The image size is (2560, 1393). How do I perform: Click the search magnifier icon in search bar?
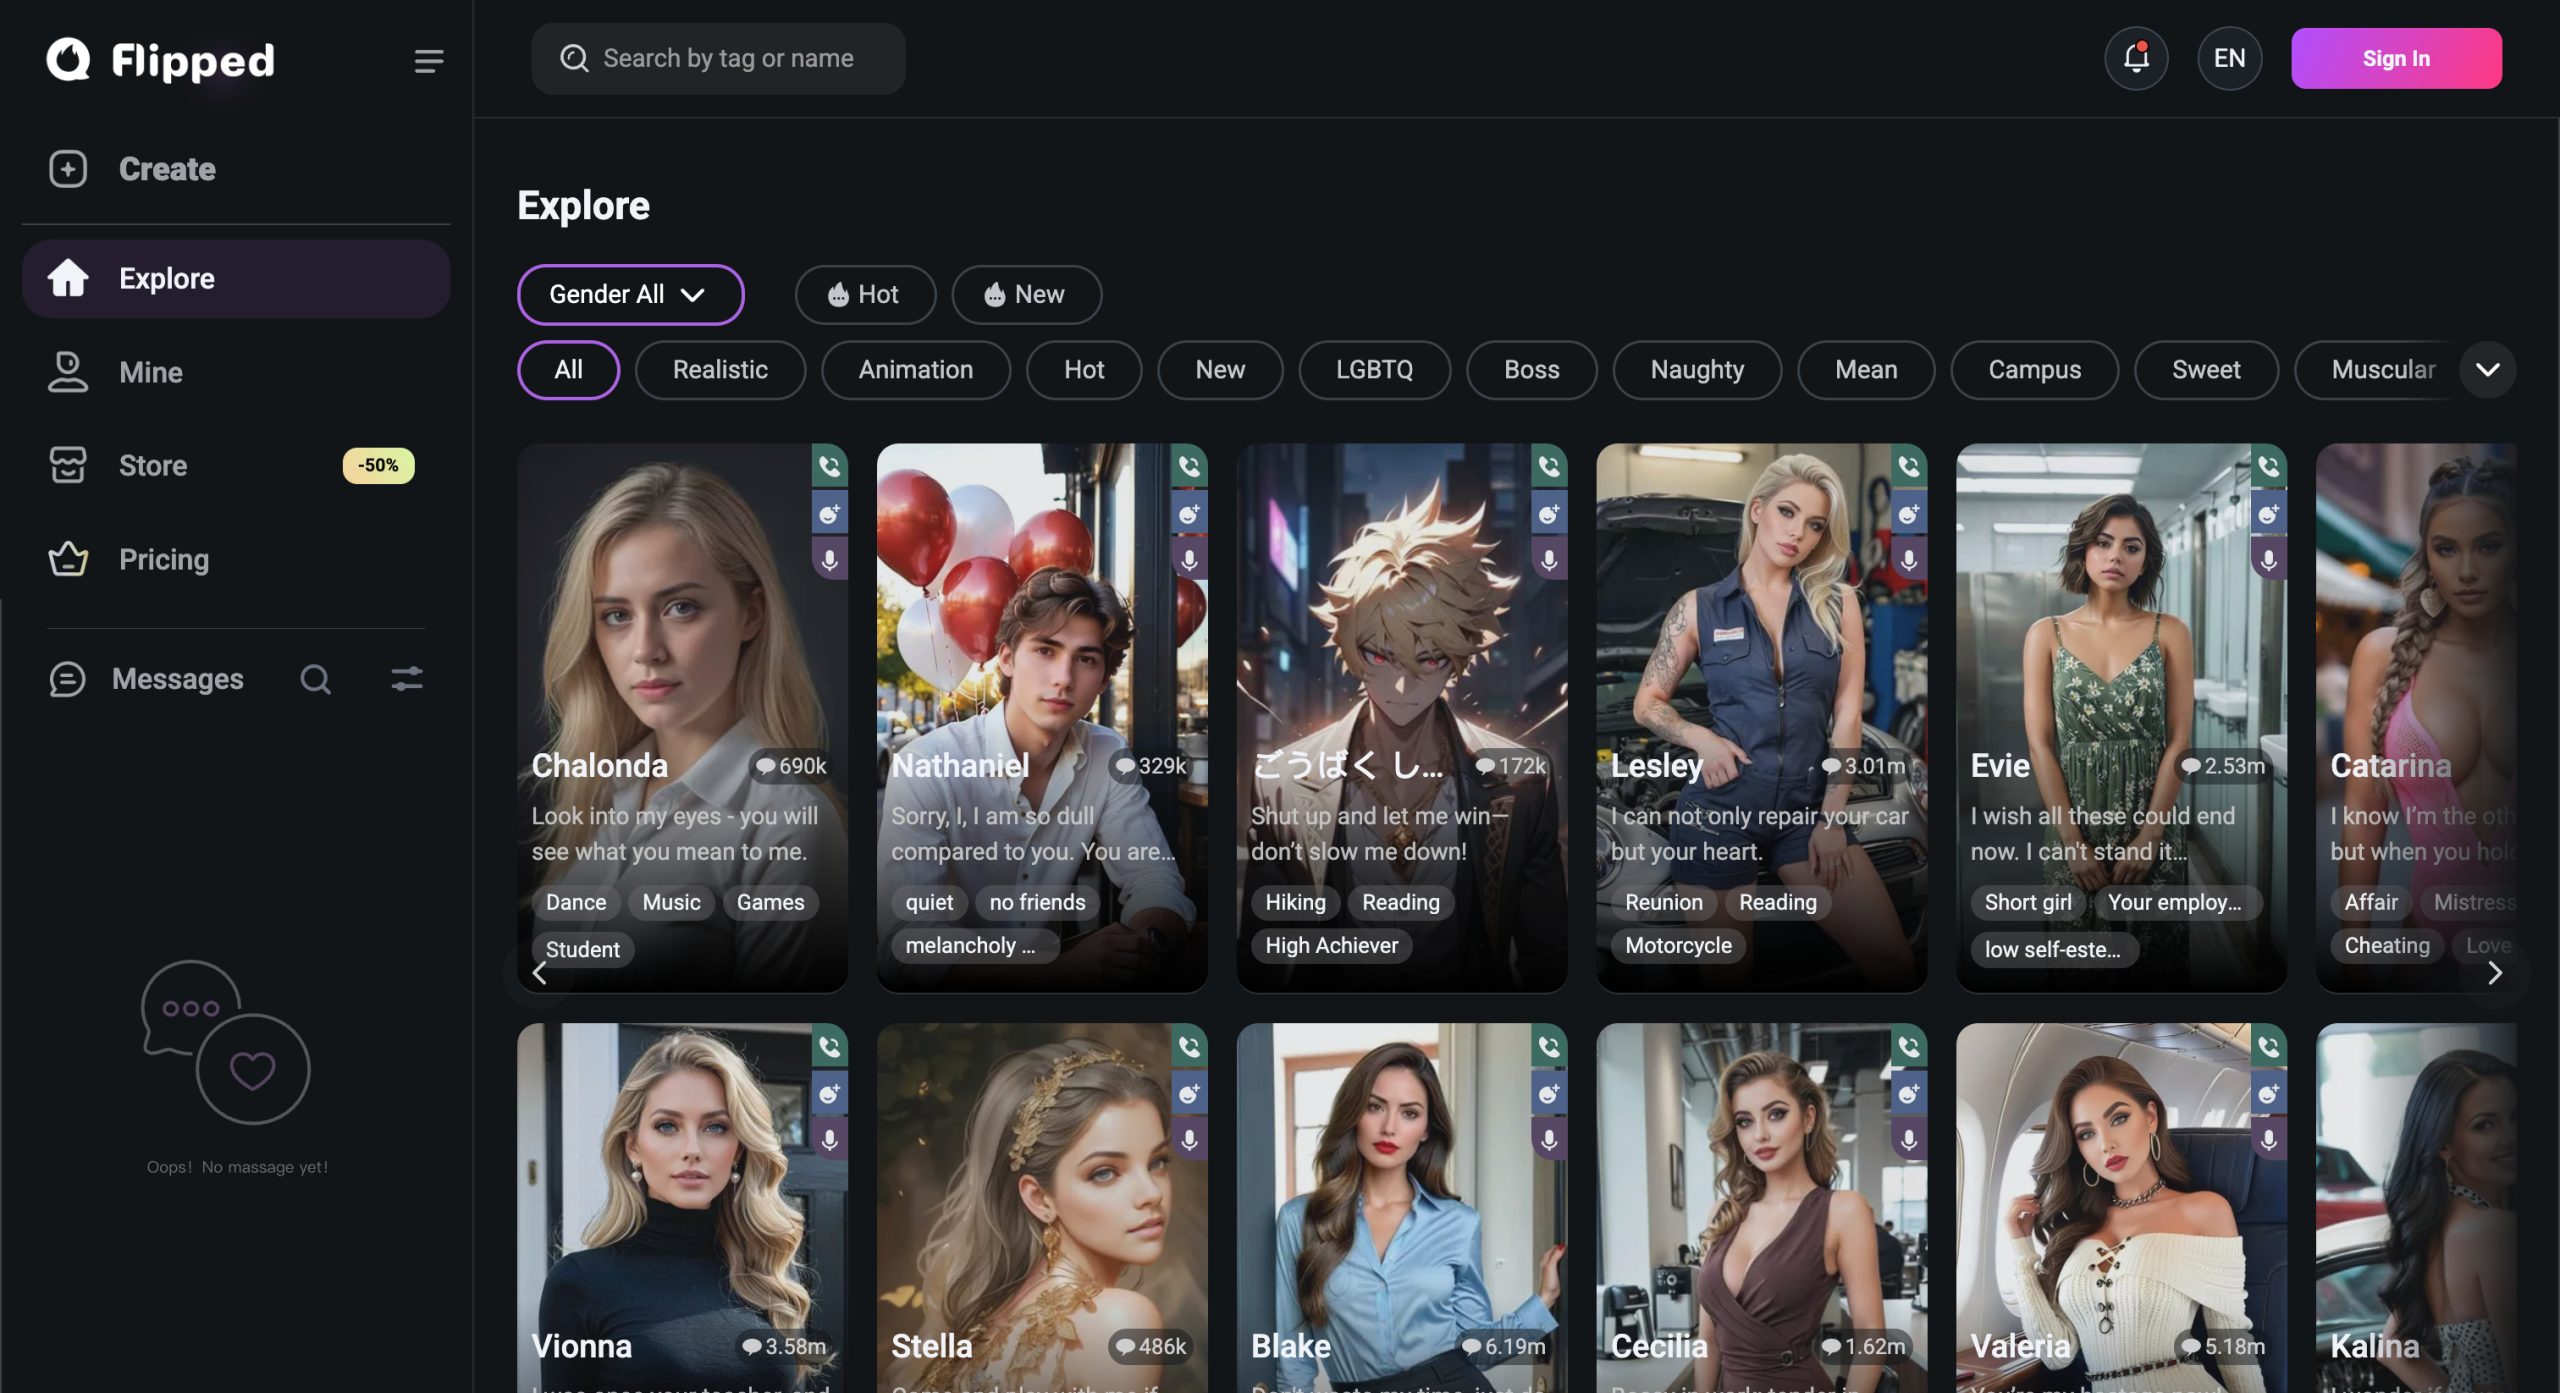574,58
